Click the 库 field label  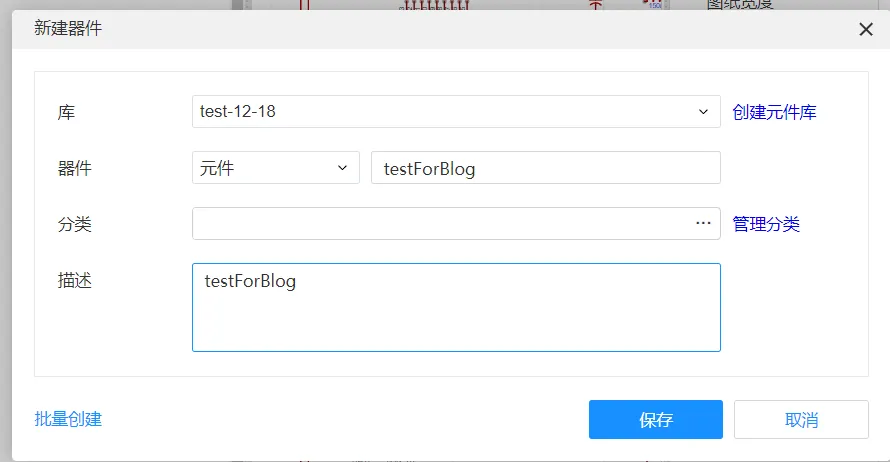(66, 112)
